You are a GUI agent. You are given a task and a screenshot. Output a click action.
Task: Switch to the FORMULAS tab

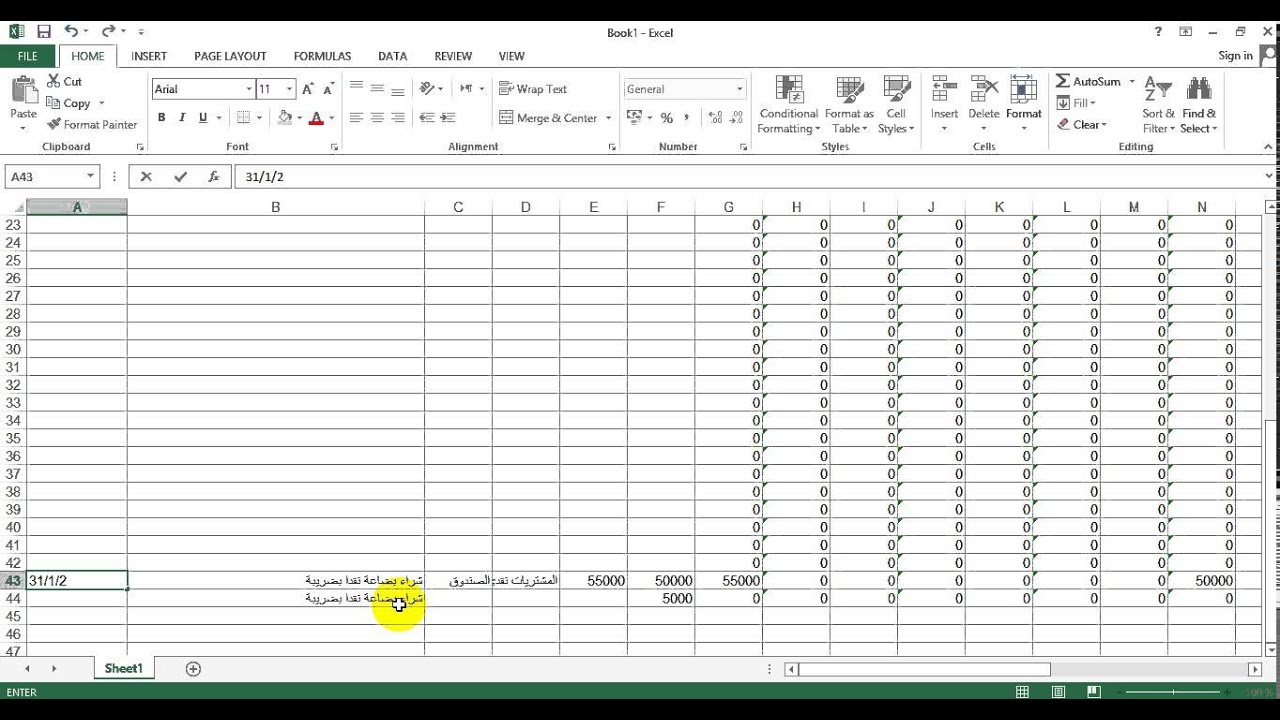pyautogui.click(x=322, y=56)
